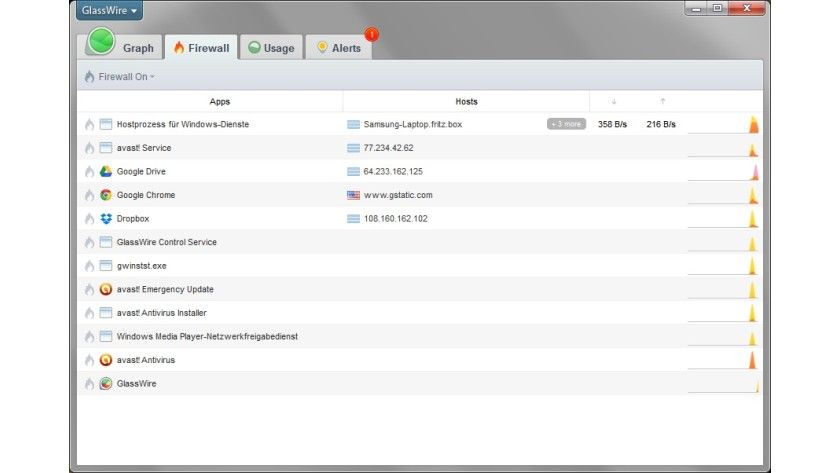Screen dimensions: 840x473
Task: Select host 64.233.162.125
Action: (x=393, y=171)
